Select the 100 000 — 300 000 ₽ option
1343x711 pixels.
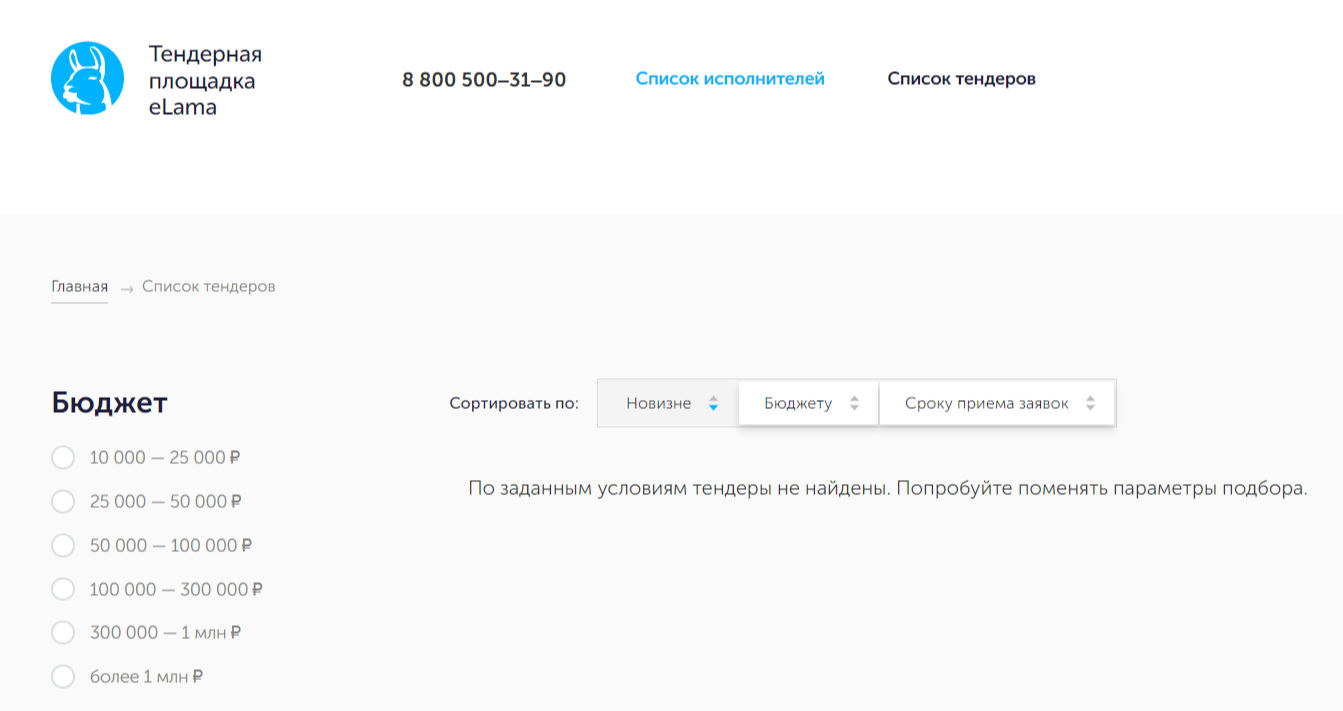tap(63, 589)
